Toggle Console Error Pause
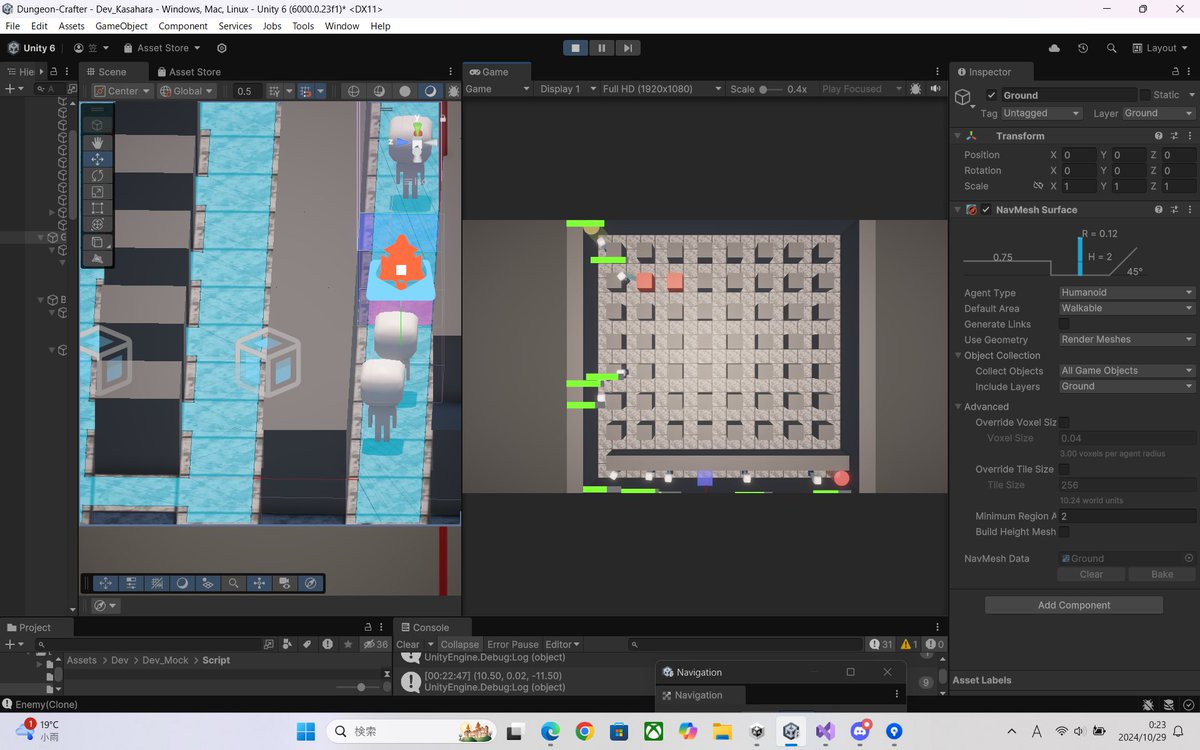This screenshot has height=750, width=1200. [513, 645]
